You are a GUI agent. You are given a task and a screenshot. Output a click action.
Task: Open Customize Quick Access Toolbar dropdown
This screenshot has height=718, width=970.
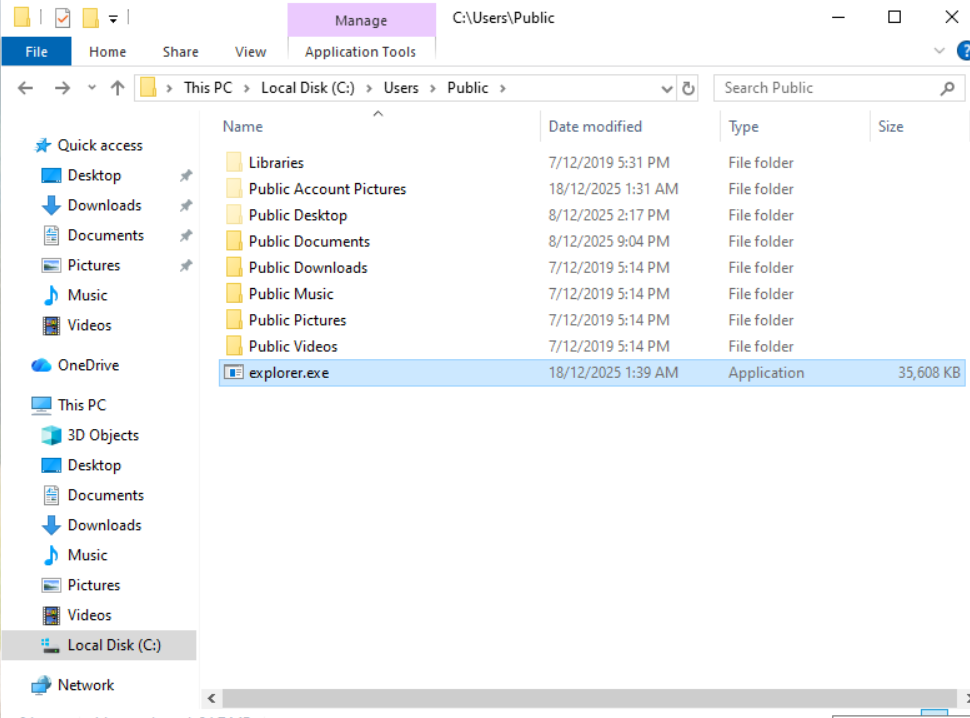pyautogui.click(x=113, y=18)
